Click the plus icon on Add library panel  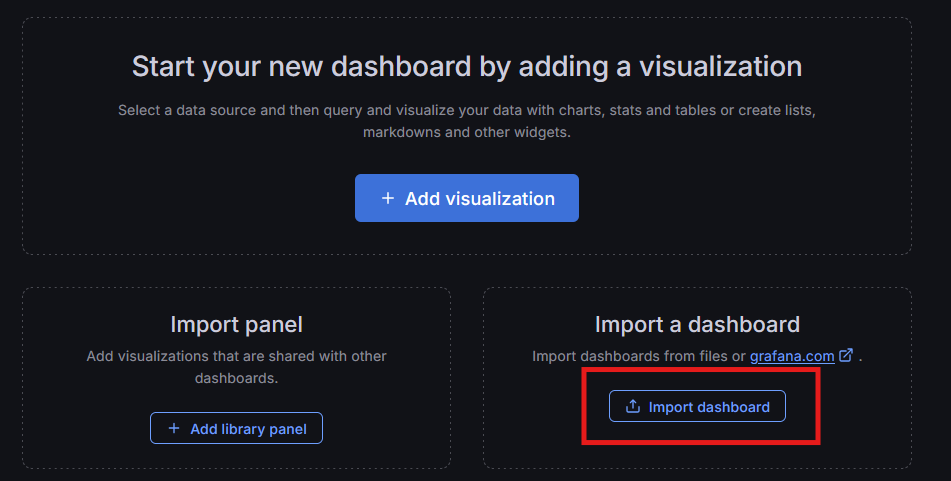tap(174, 429)
